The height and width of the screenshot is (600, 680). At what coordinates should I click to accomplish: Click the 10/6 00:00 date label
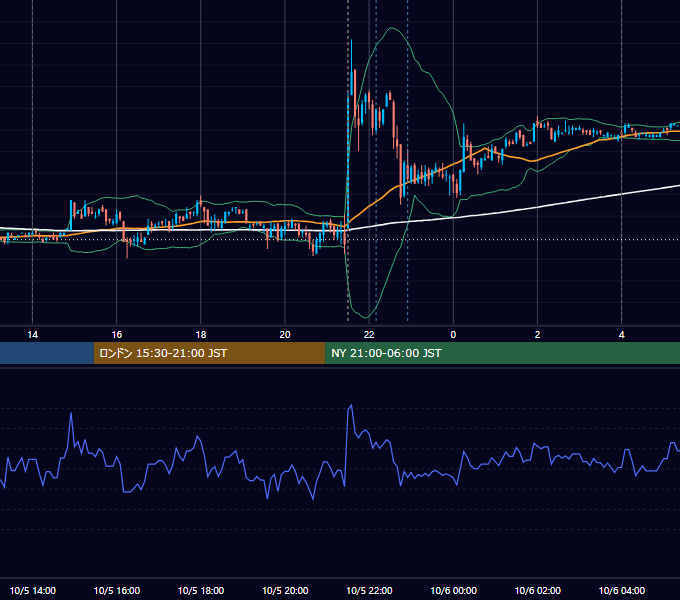453,590
